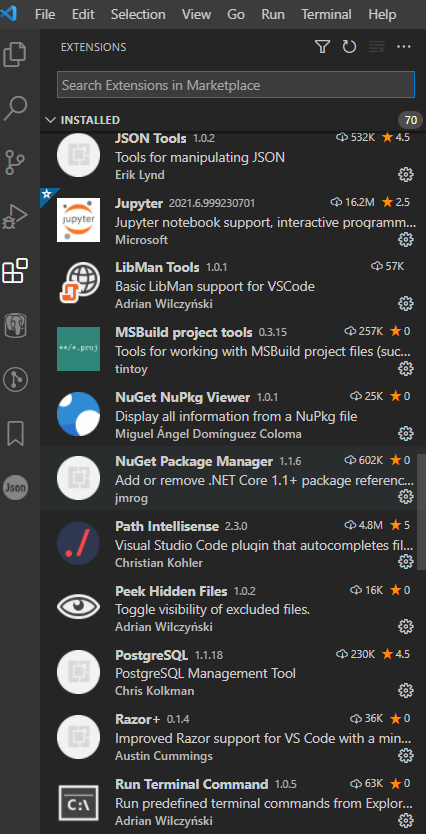Open the Bookmarks activity bar icon
The height and width of the screenshot is (834, 426).
(15, 433)
